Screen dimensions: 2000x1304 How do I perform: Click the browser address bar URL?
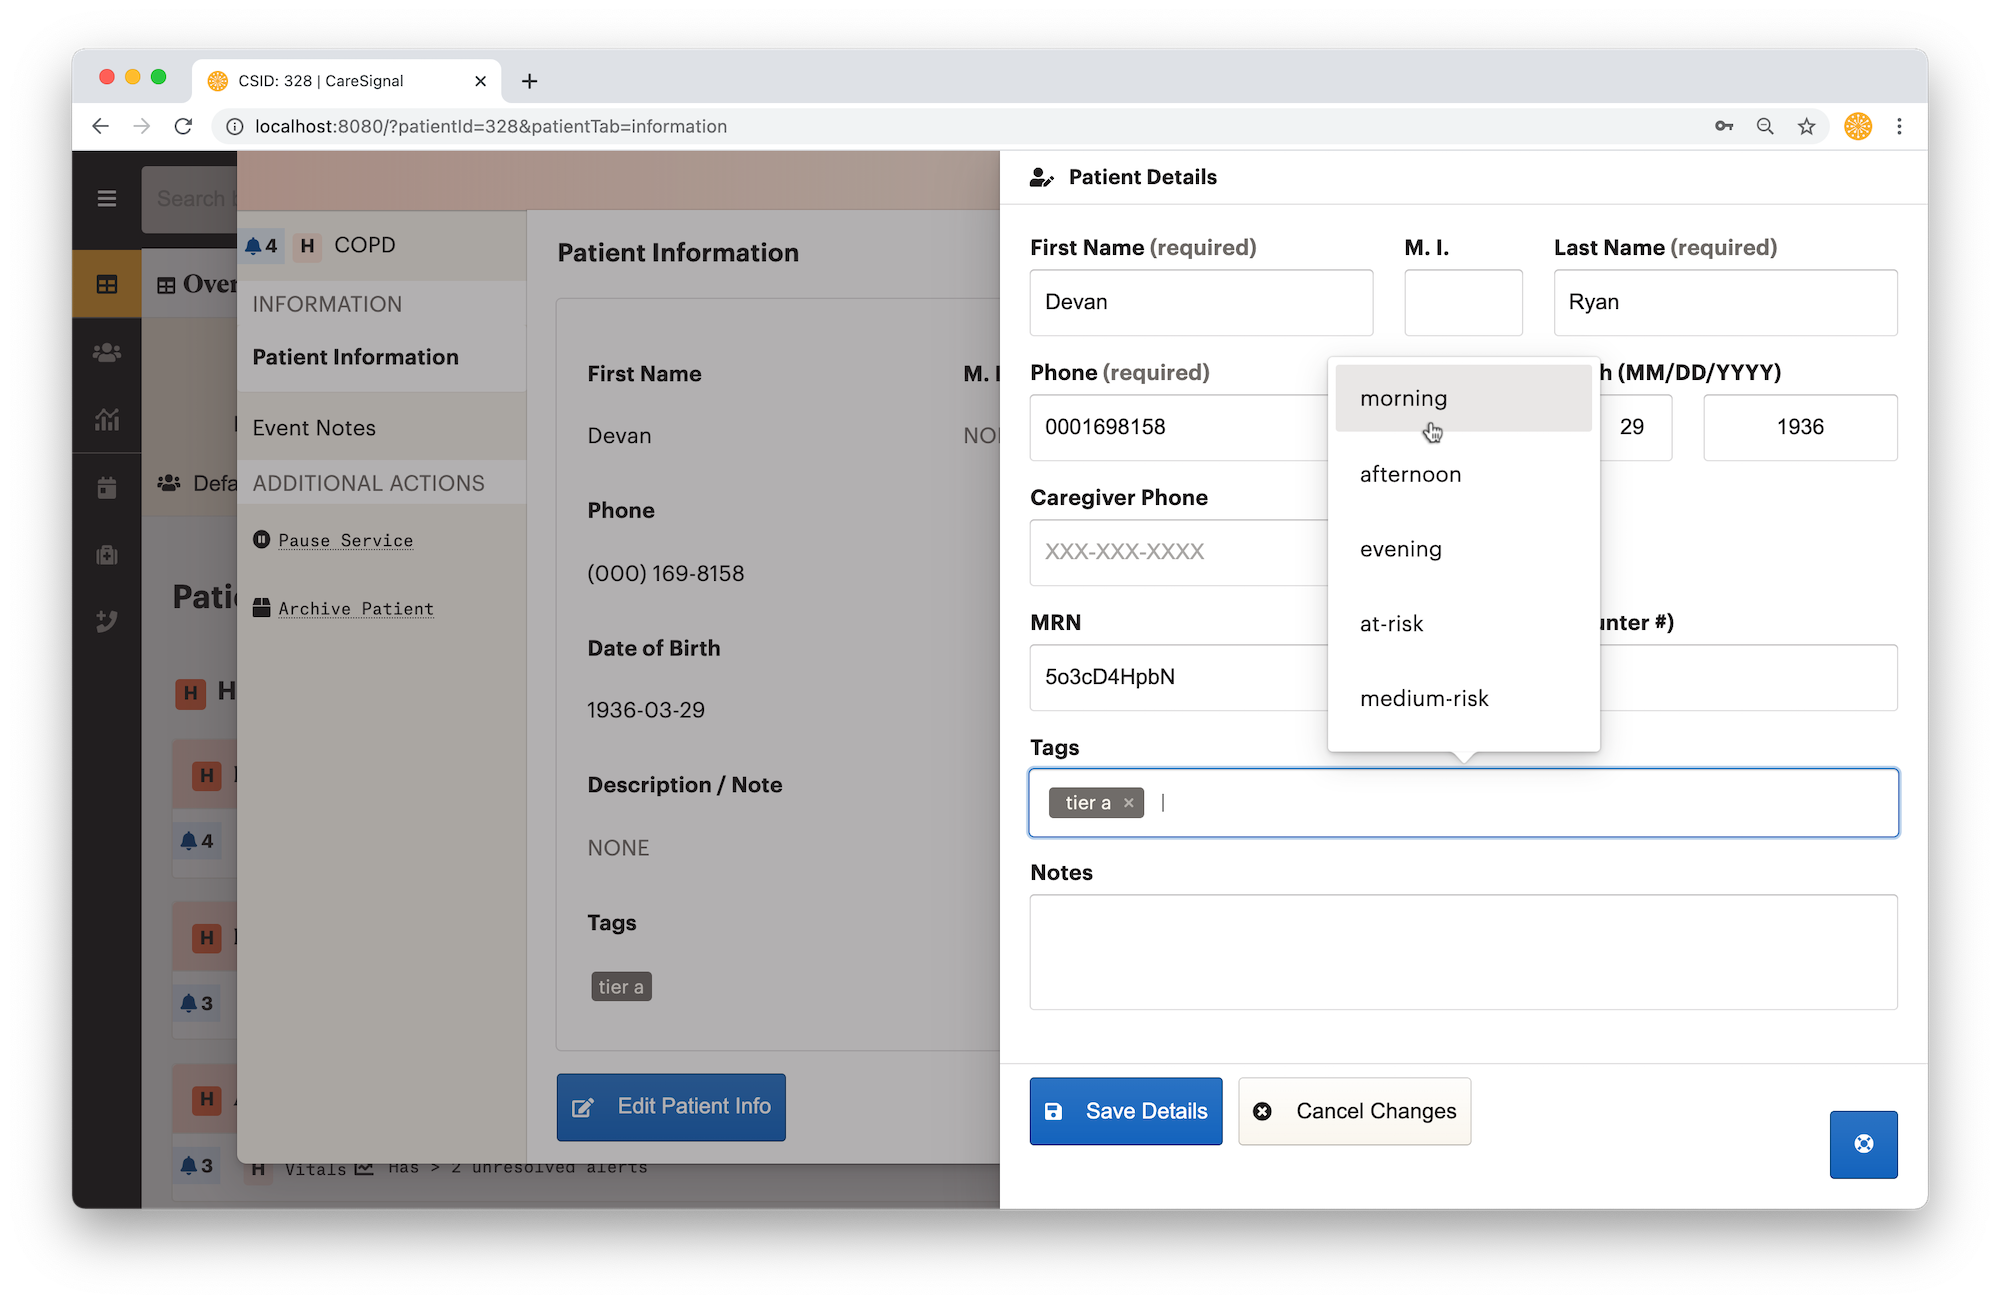[x=491, y=126]
